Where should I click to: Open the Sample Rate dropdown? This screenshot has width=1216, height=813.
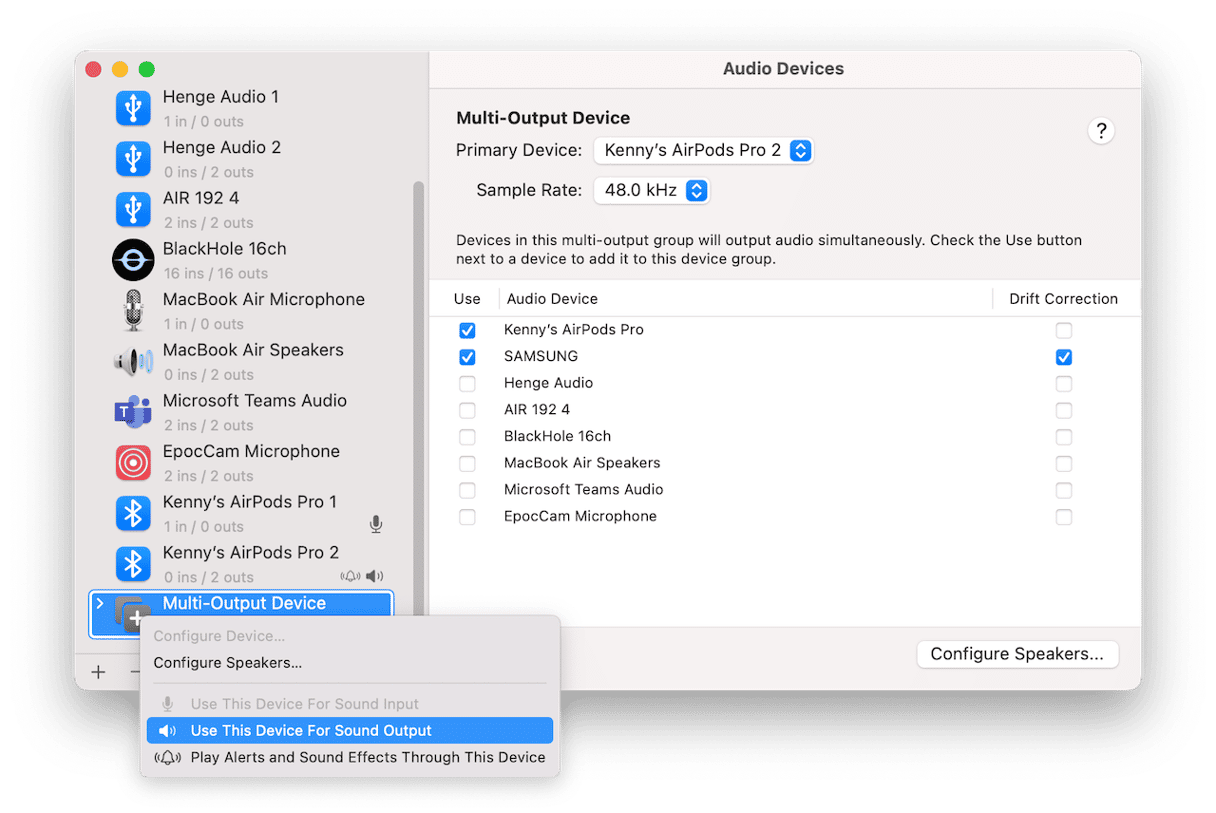[651, 190]
